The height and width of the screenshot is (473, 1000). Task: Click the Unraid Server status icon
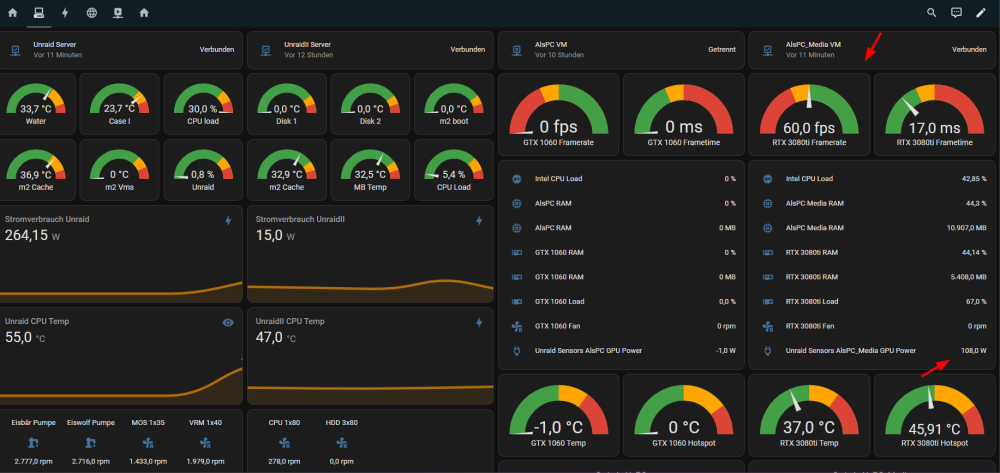(x=15, y=50)
